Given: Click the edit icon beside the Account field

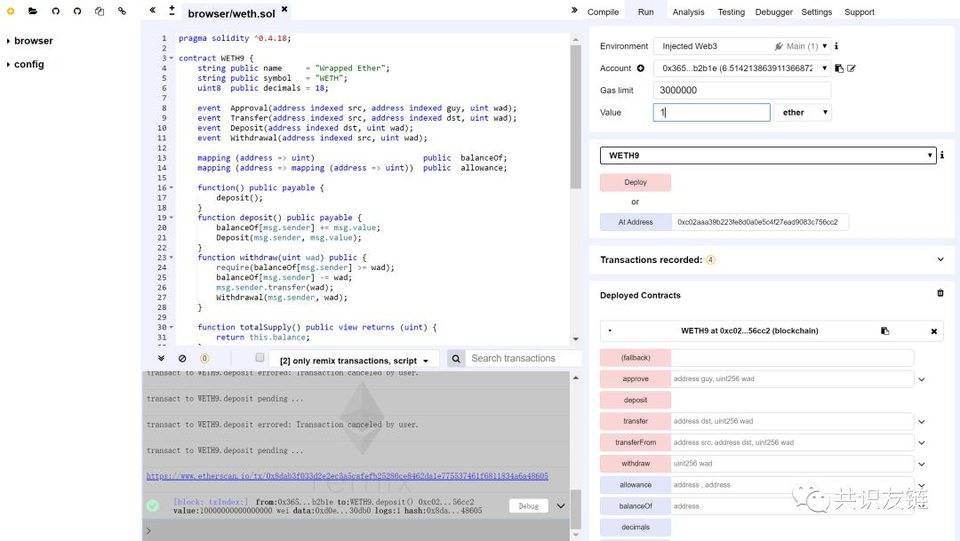Looking at the screenshot, I should pos(851,68).
